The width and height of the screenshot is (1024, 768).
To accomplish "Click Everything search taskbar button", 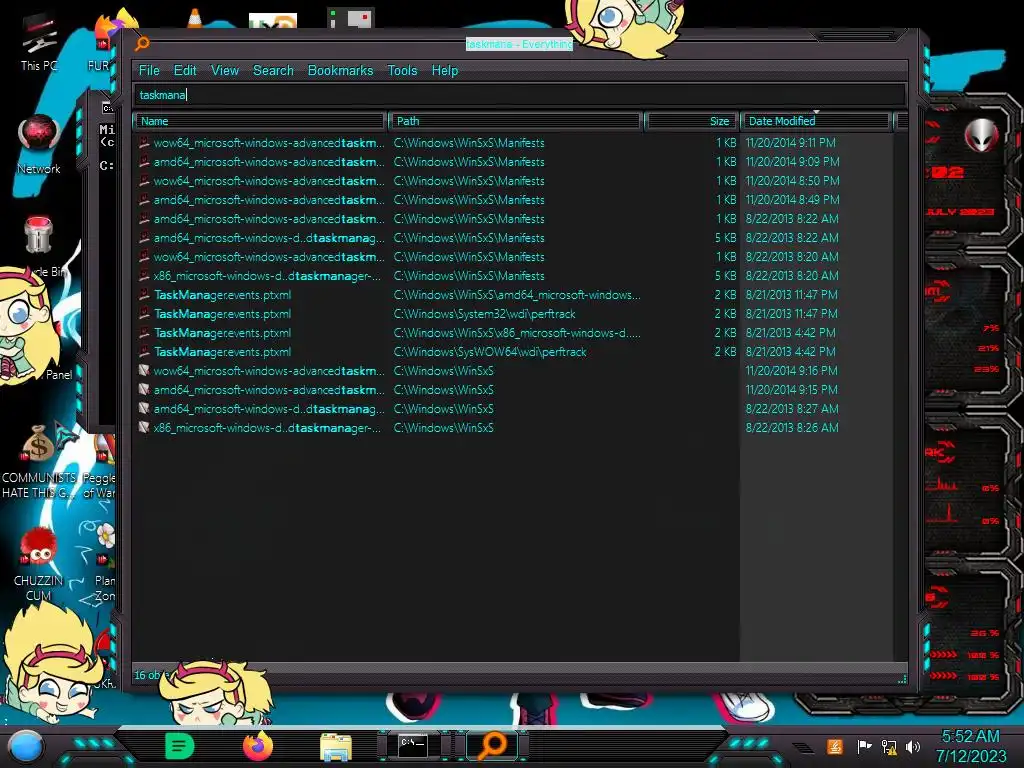I will 492,745.
